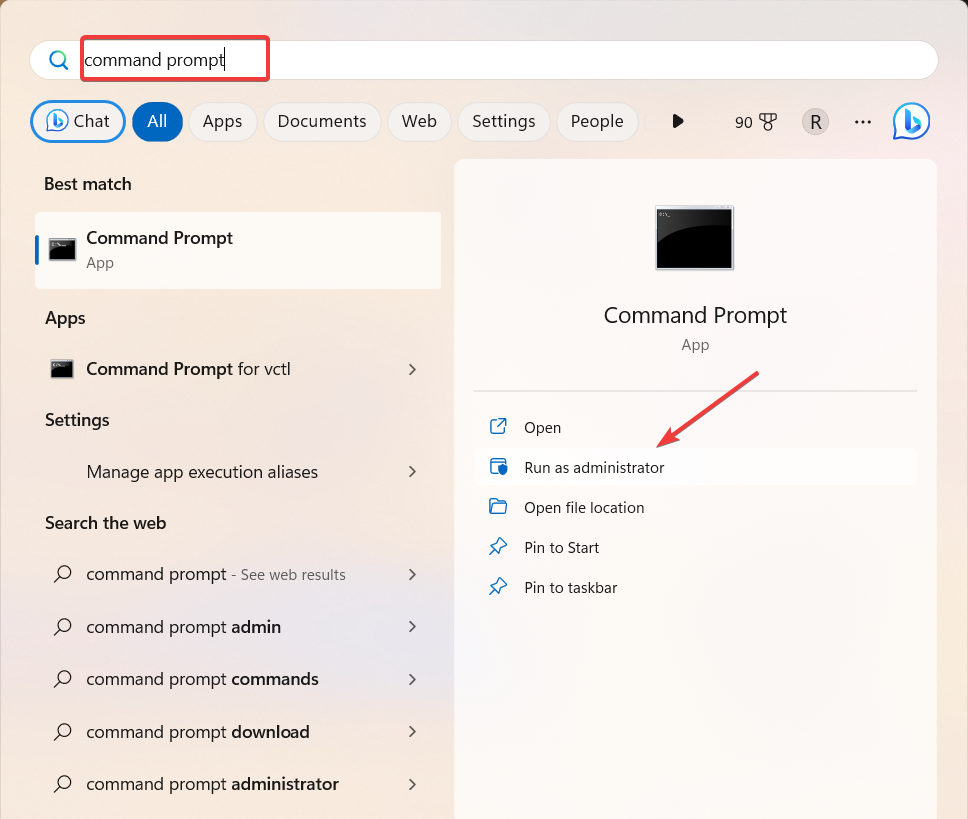
Task: Click the search icon beside 'command prompt download'
Action: (x=62, y=731)
